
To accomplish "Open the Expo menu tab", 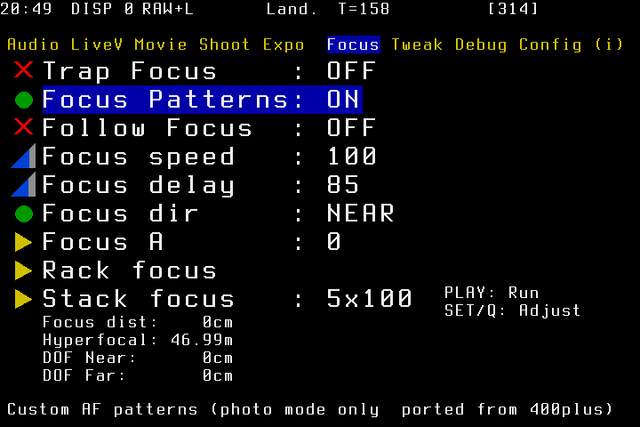I will point(283,44).
